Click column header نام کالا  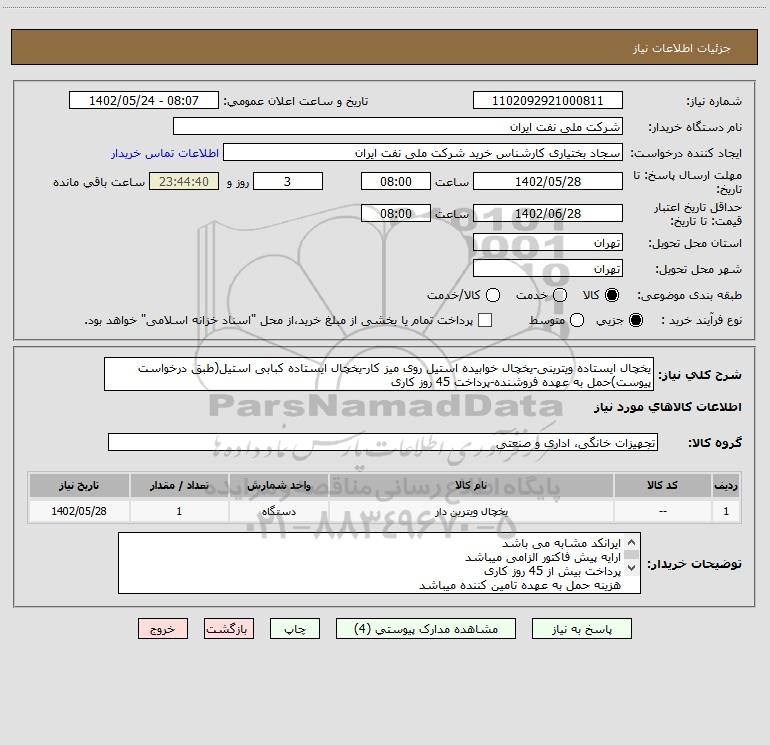(471, 486)
